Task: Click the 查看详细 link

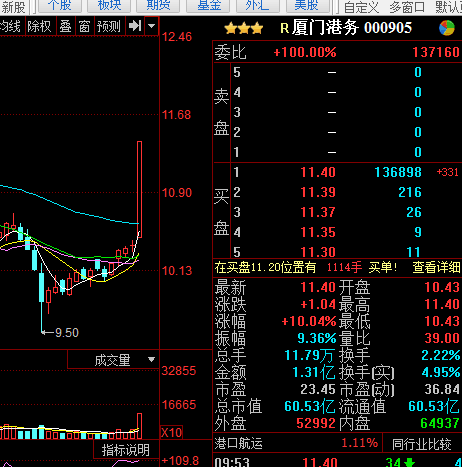Action: pyautogui.click(x=436, y=267)
